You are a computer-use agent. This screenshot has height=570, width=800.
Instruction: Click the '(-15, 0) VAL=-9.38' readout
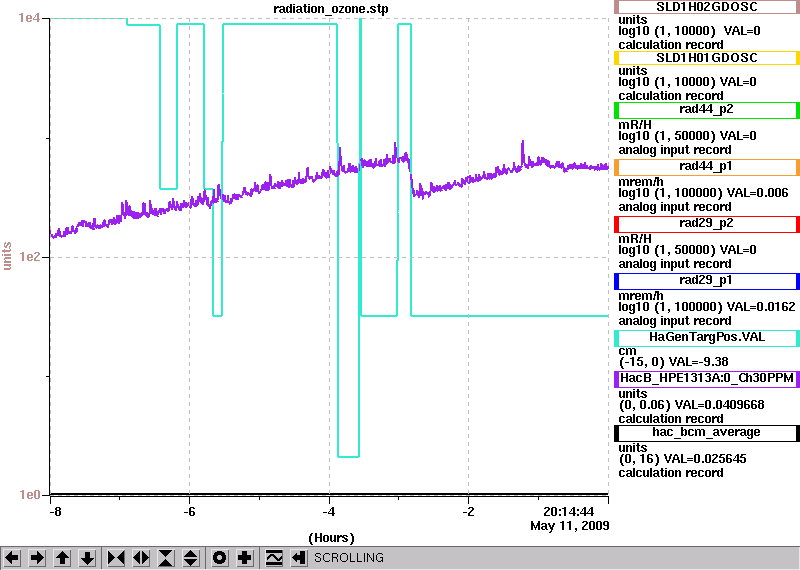click(673, 362)
